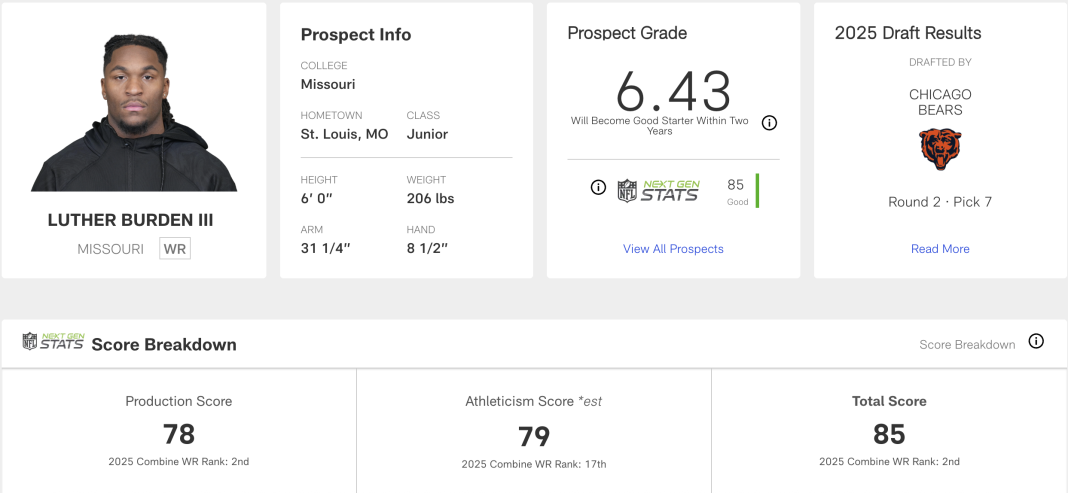Click the Athleticism Score 79 panel
The height and width of the screenshot is (493, 1068).
[534, 431]
